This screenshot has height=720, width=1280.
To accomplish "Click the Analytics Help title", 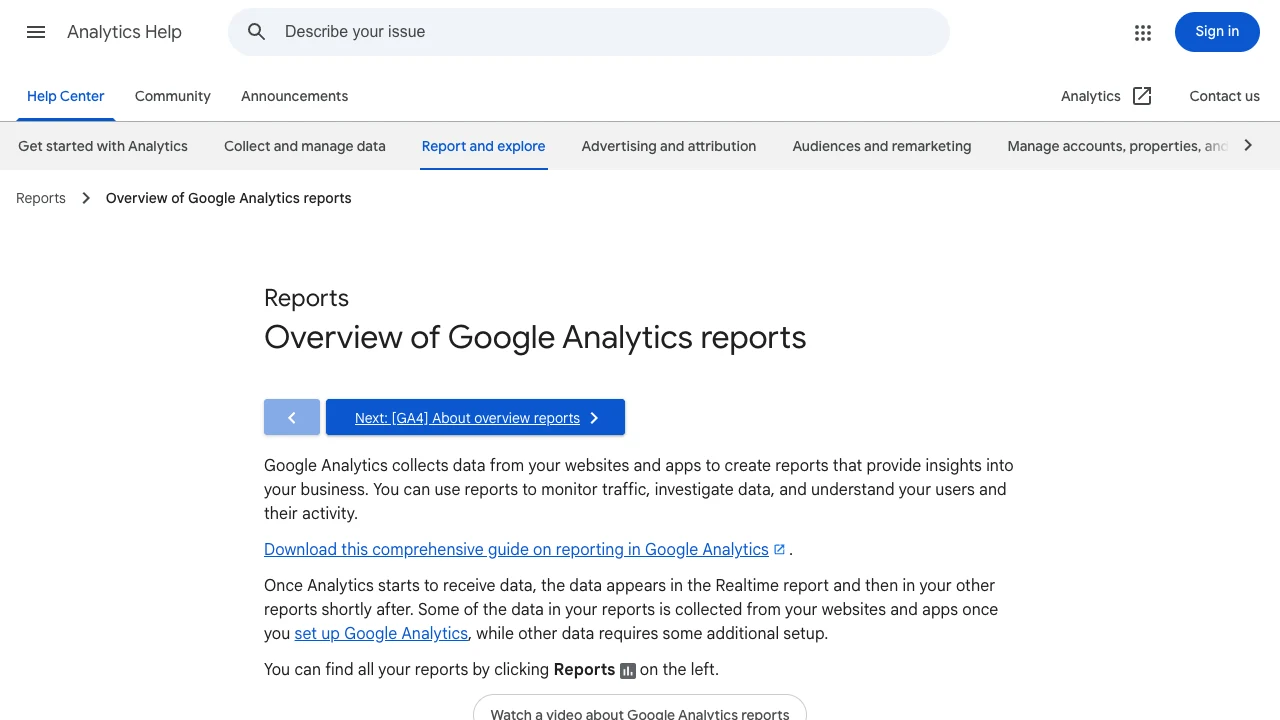I will click(125, 32).
